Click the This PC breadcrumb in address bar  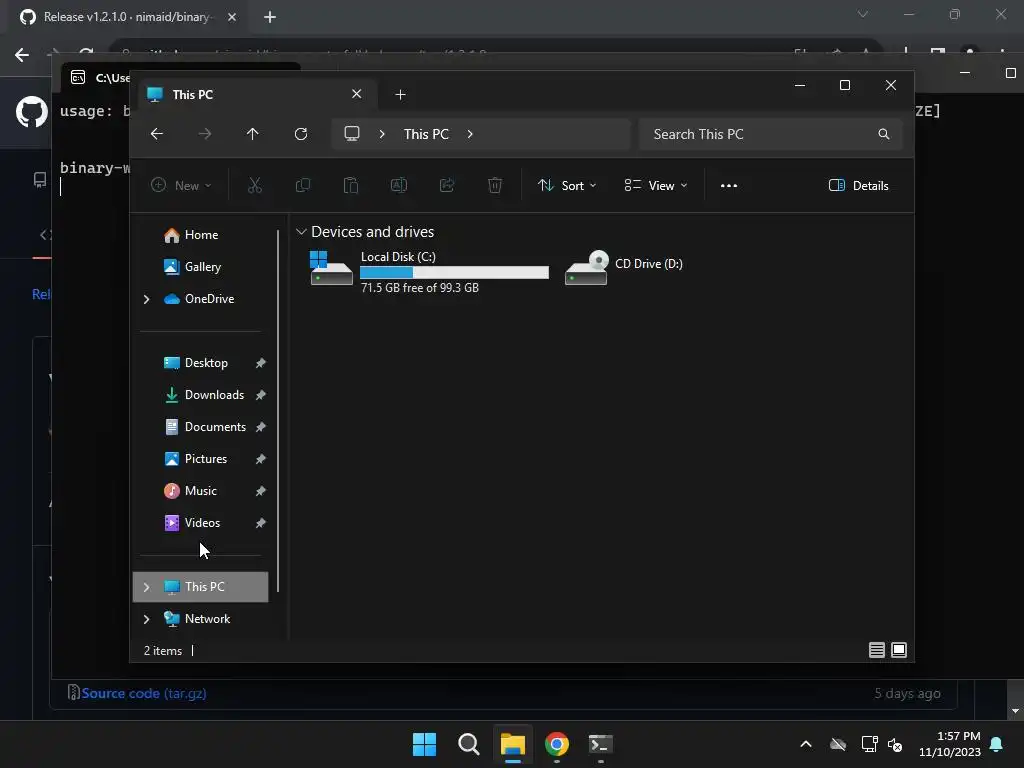click(x=426, y=134)
